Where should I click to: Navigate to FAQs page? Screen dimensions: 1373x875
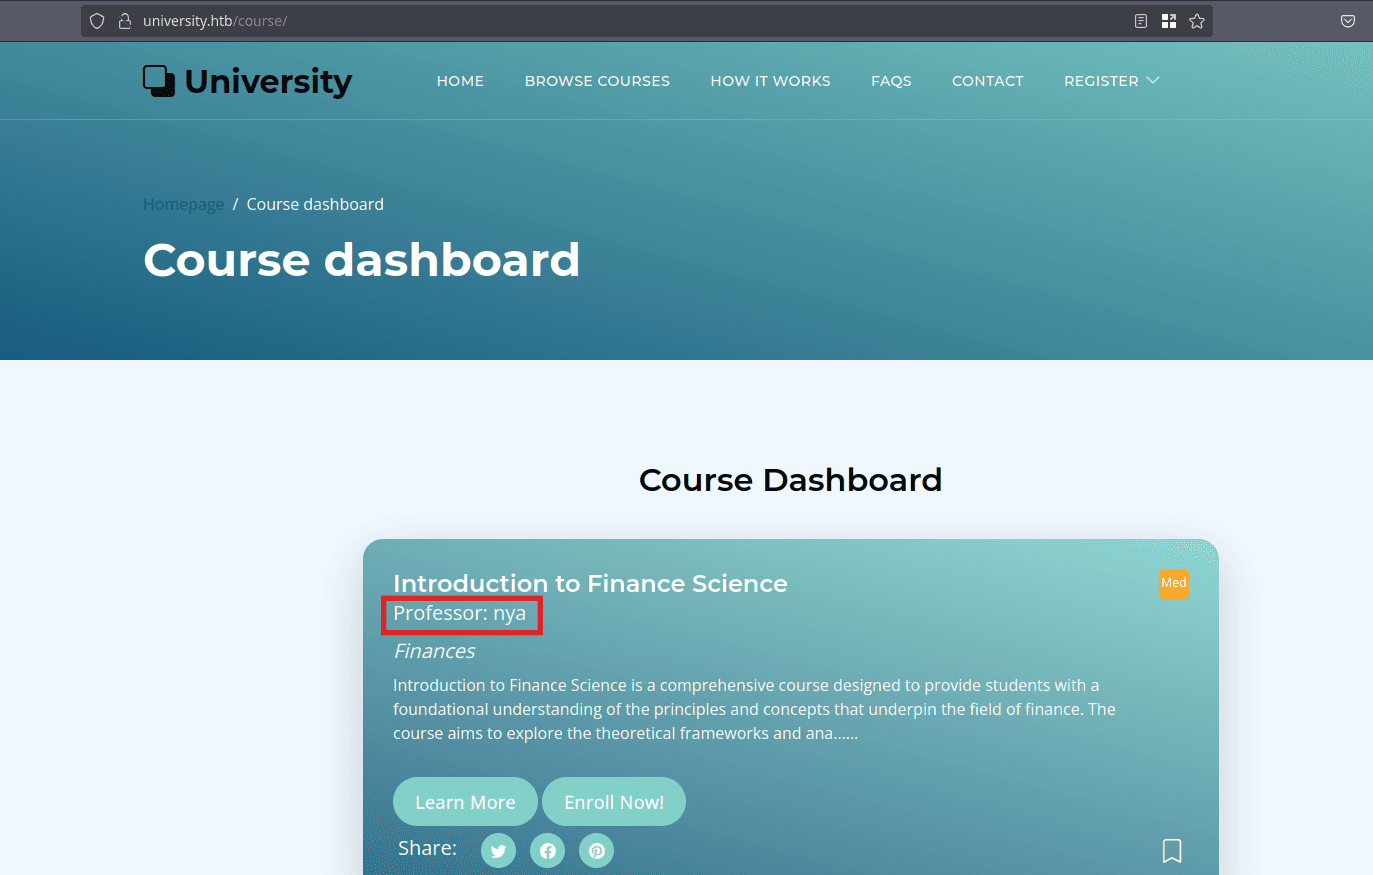891,81
